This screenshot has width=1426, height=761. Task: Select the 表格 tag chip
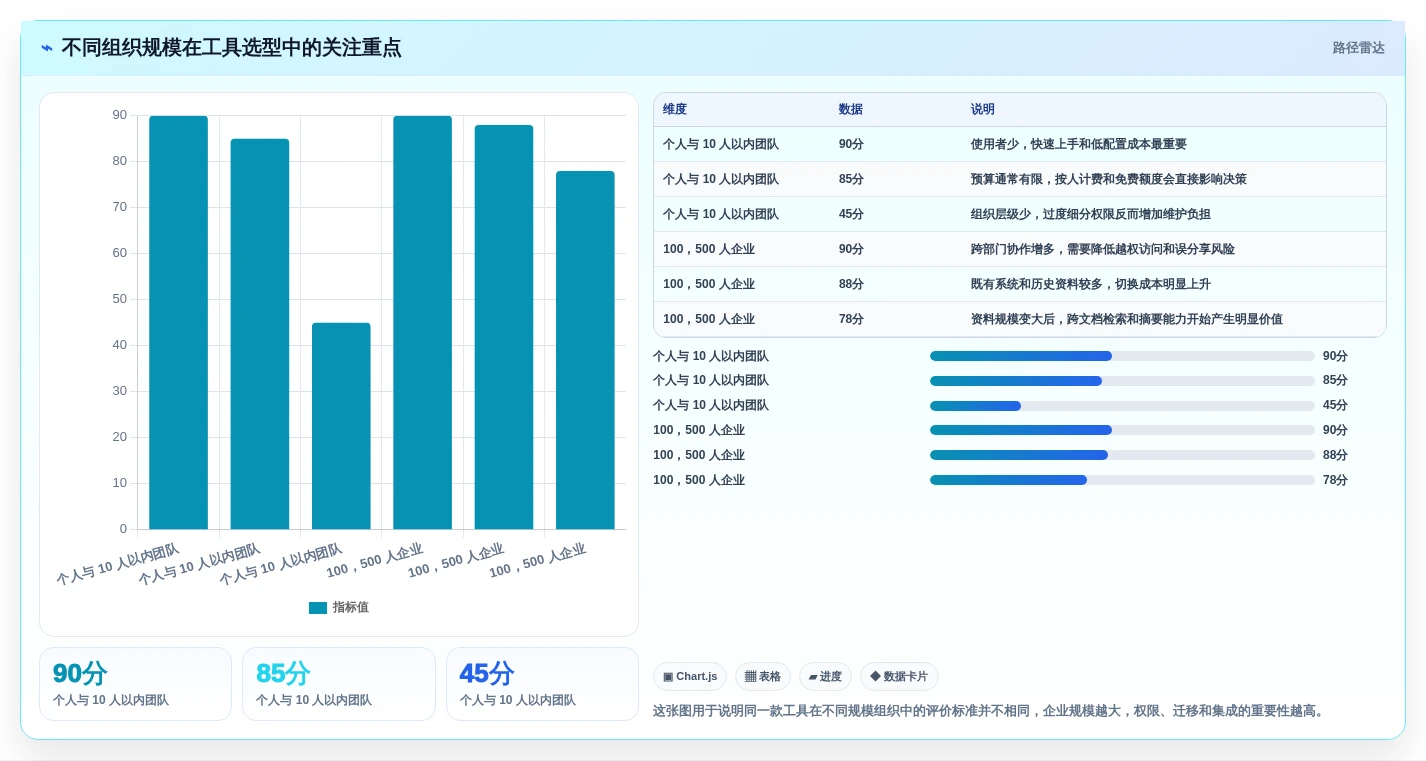763,677
